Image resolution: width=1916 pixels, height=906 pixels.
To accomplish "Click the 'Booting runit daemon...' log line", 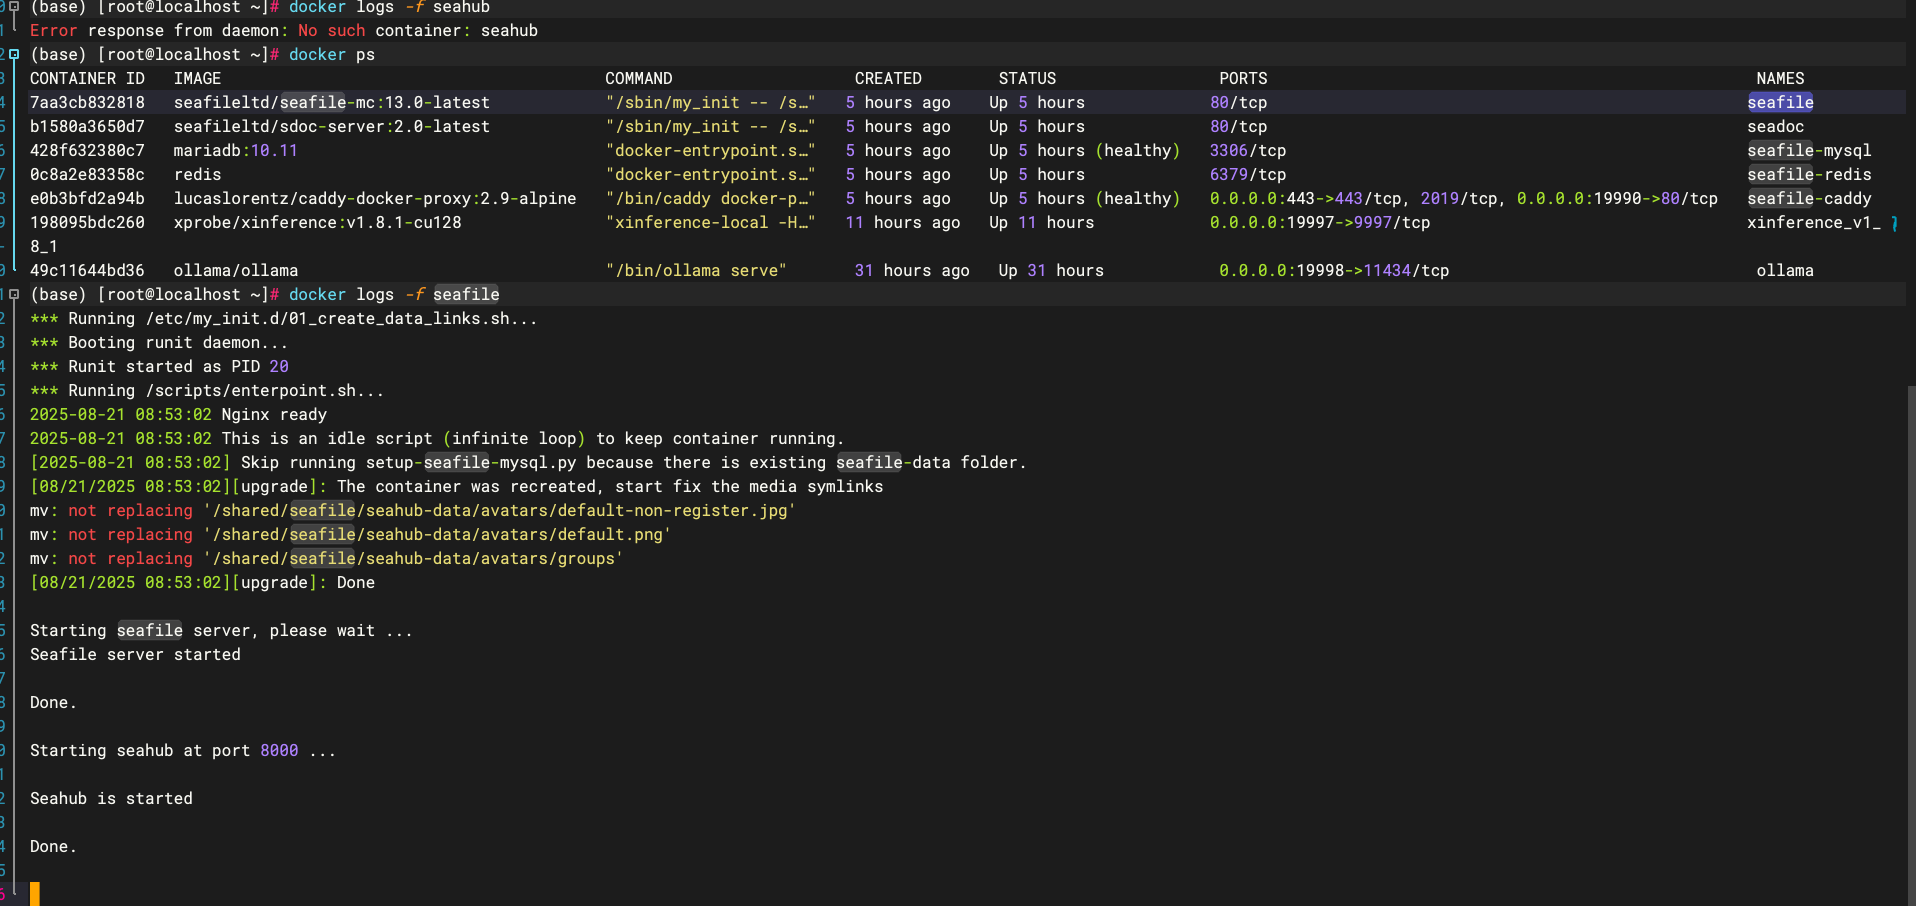I will click(x=159, y=342).
